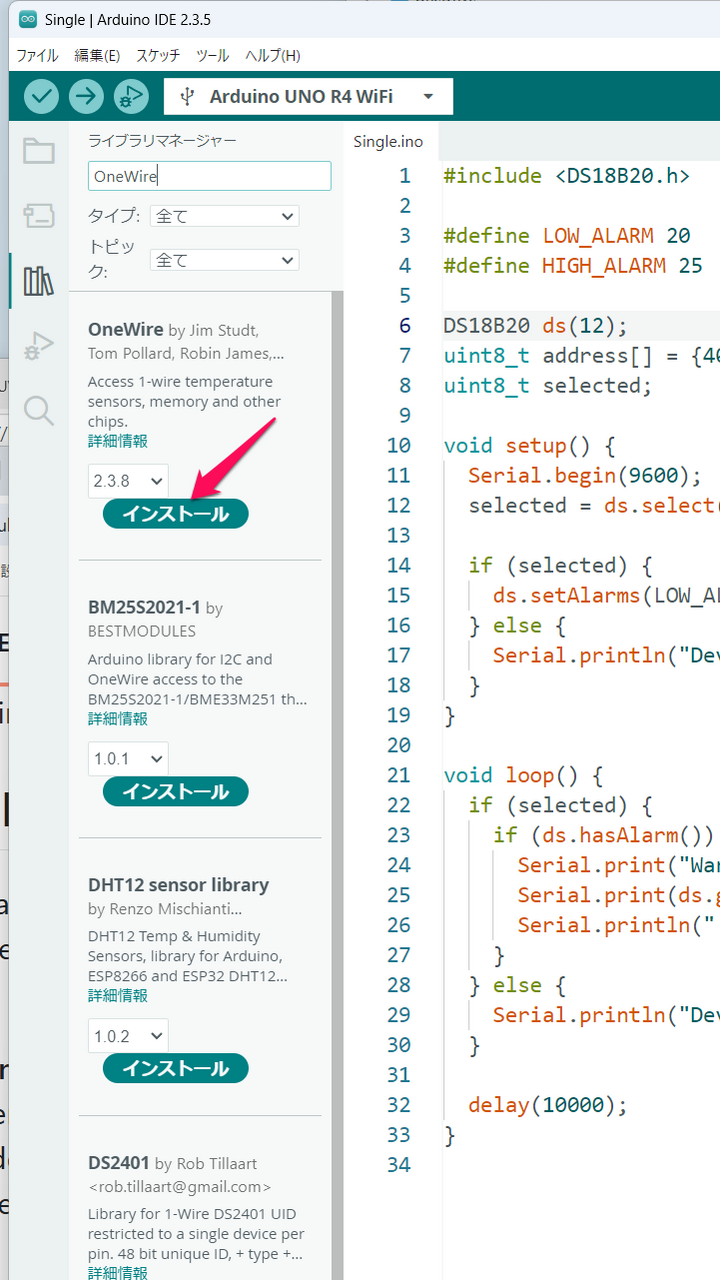Open the トピック filter dropdown
Viewport: 720px width, 1280px height.
click(x=224, y=260)
